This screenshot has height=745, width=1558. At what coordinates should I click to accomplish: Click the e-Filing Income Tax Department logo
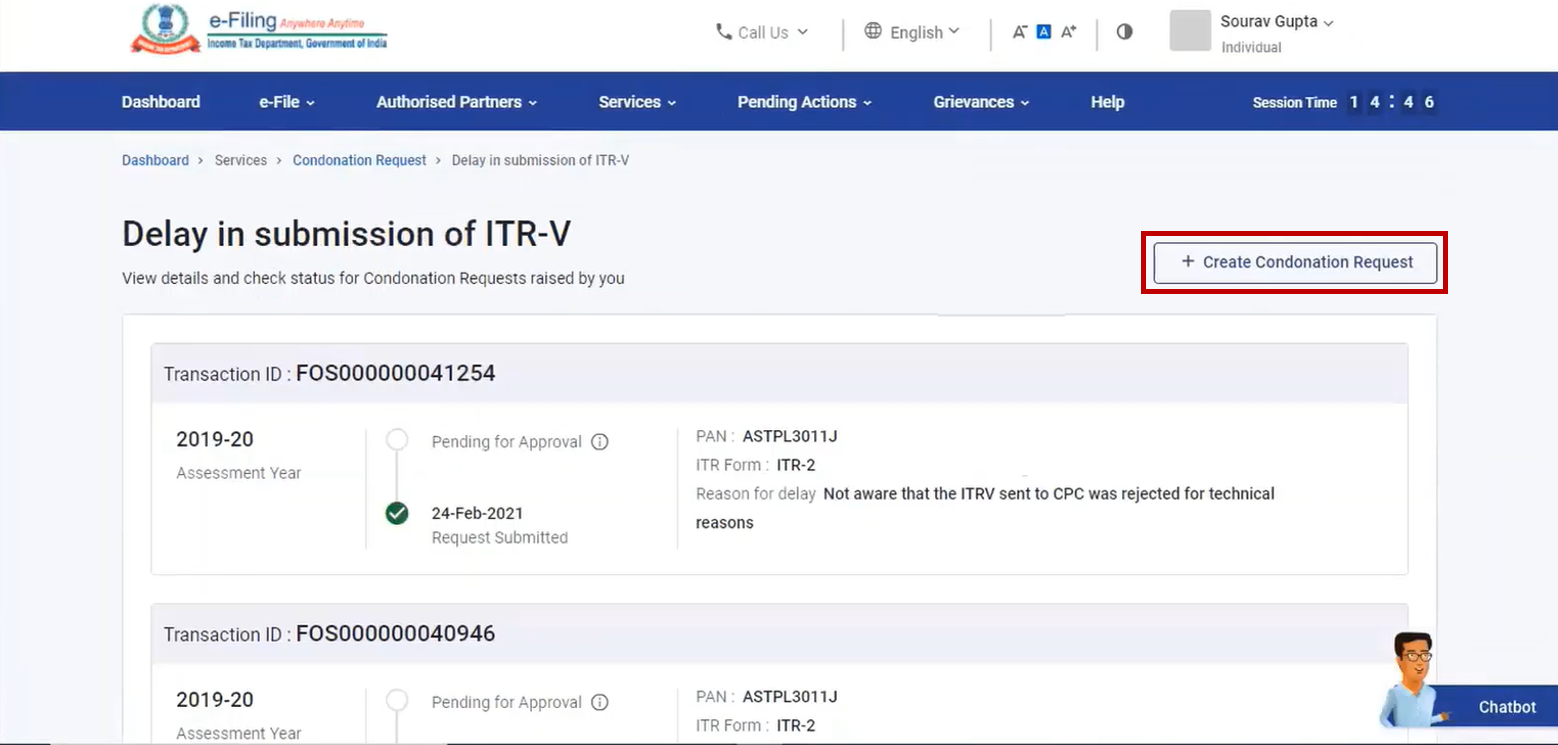tap(258, 29)
